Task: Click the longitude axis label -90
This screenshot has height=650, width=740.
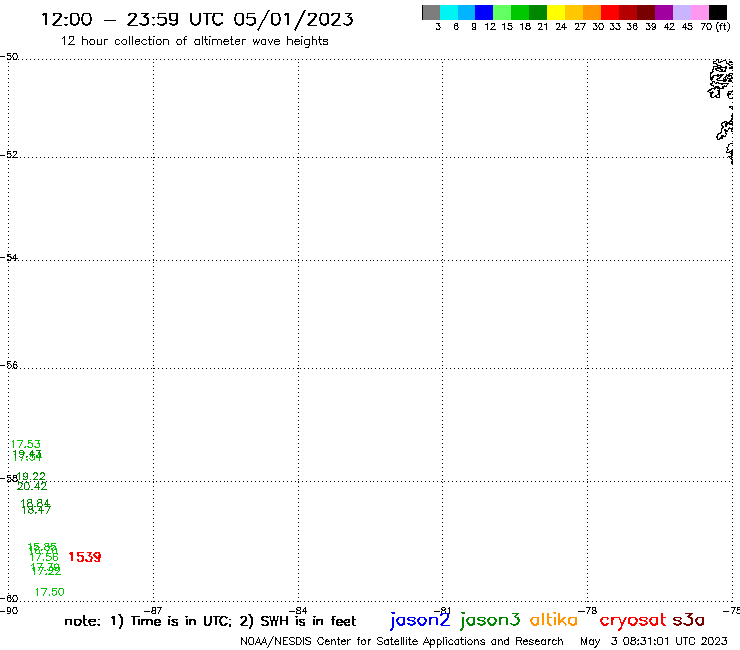Action: (x=9, y=610)
